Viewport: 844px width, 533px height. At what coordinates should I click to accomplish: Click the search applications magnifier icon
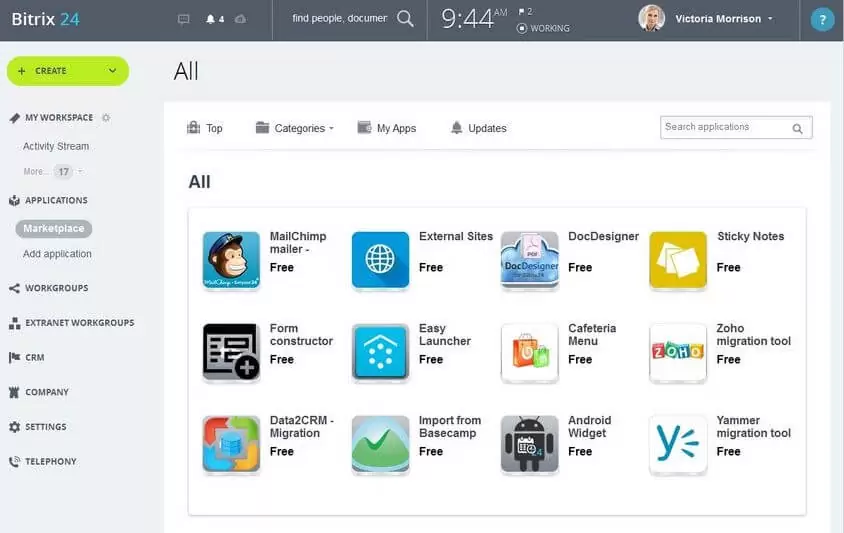tap(797, 129)
